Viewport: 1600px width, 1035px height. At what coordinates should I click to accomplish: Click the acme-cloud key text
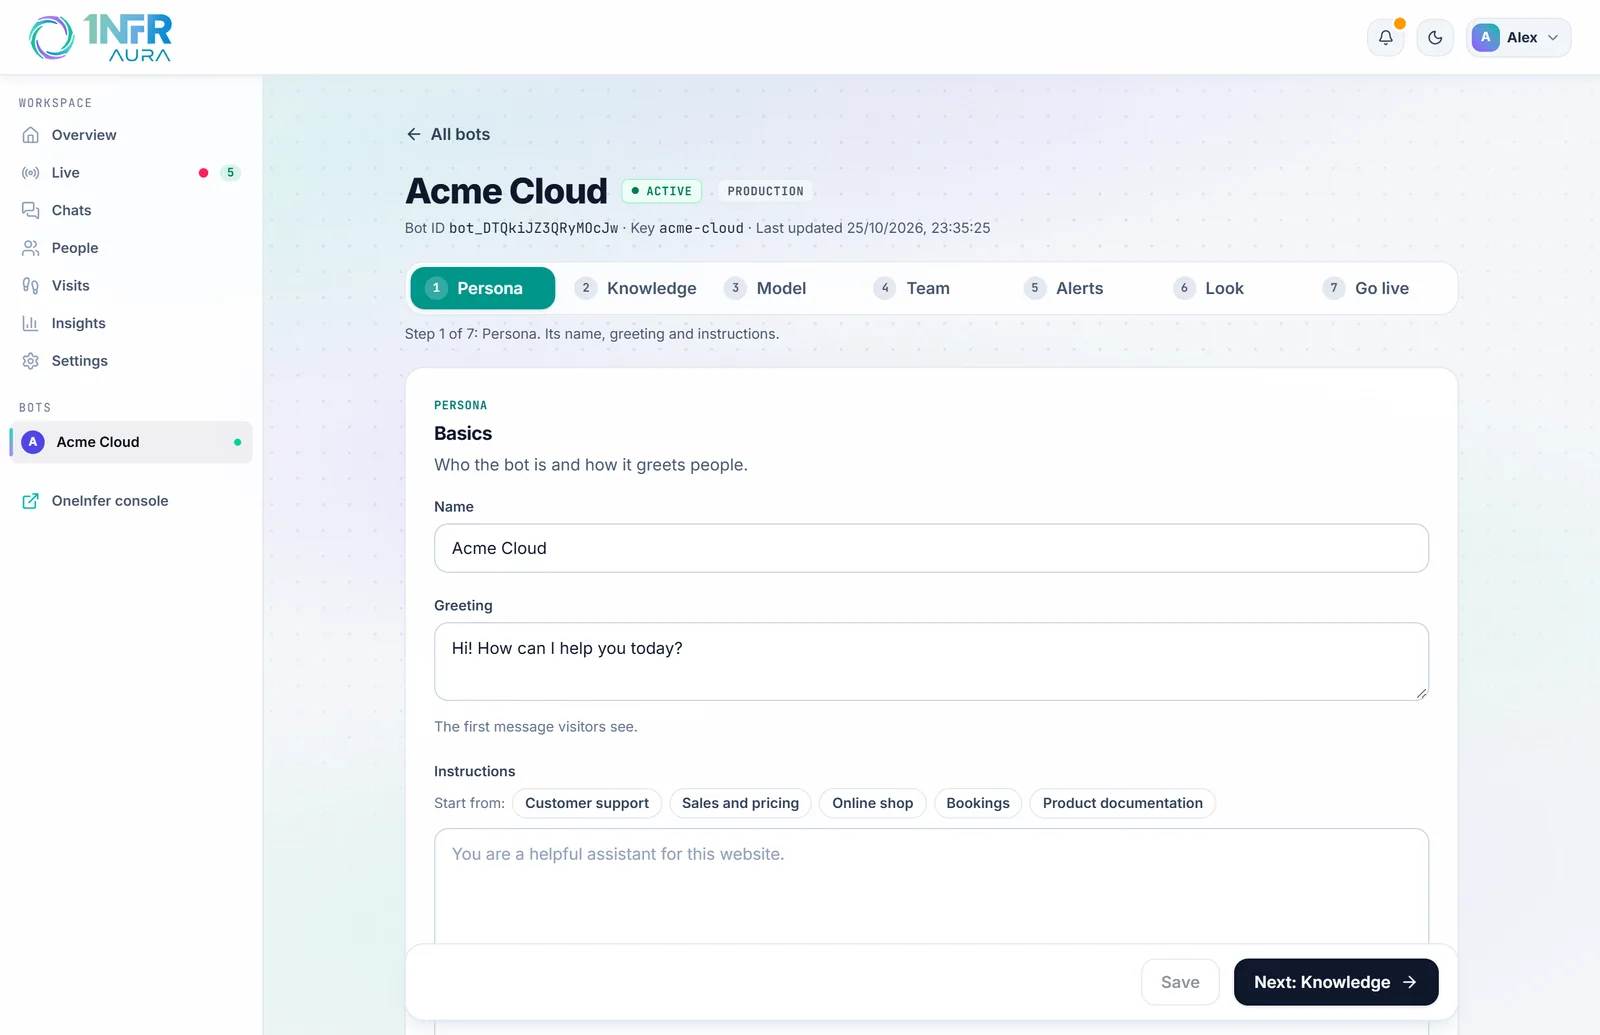(701, 228)
